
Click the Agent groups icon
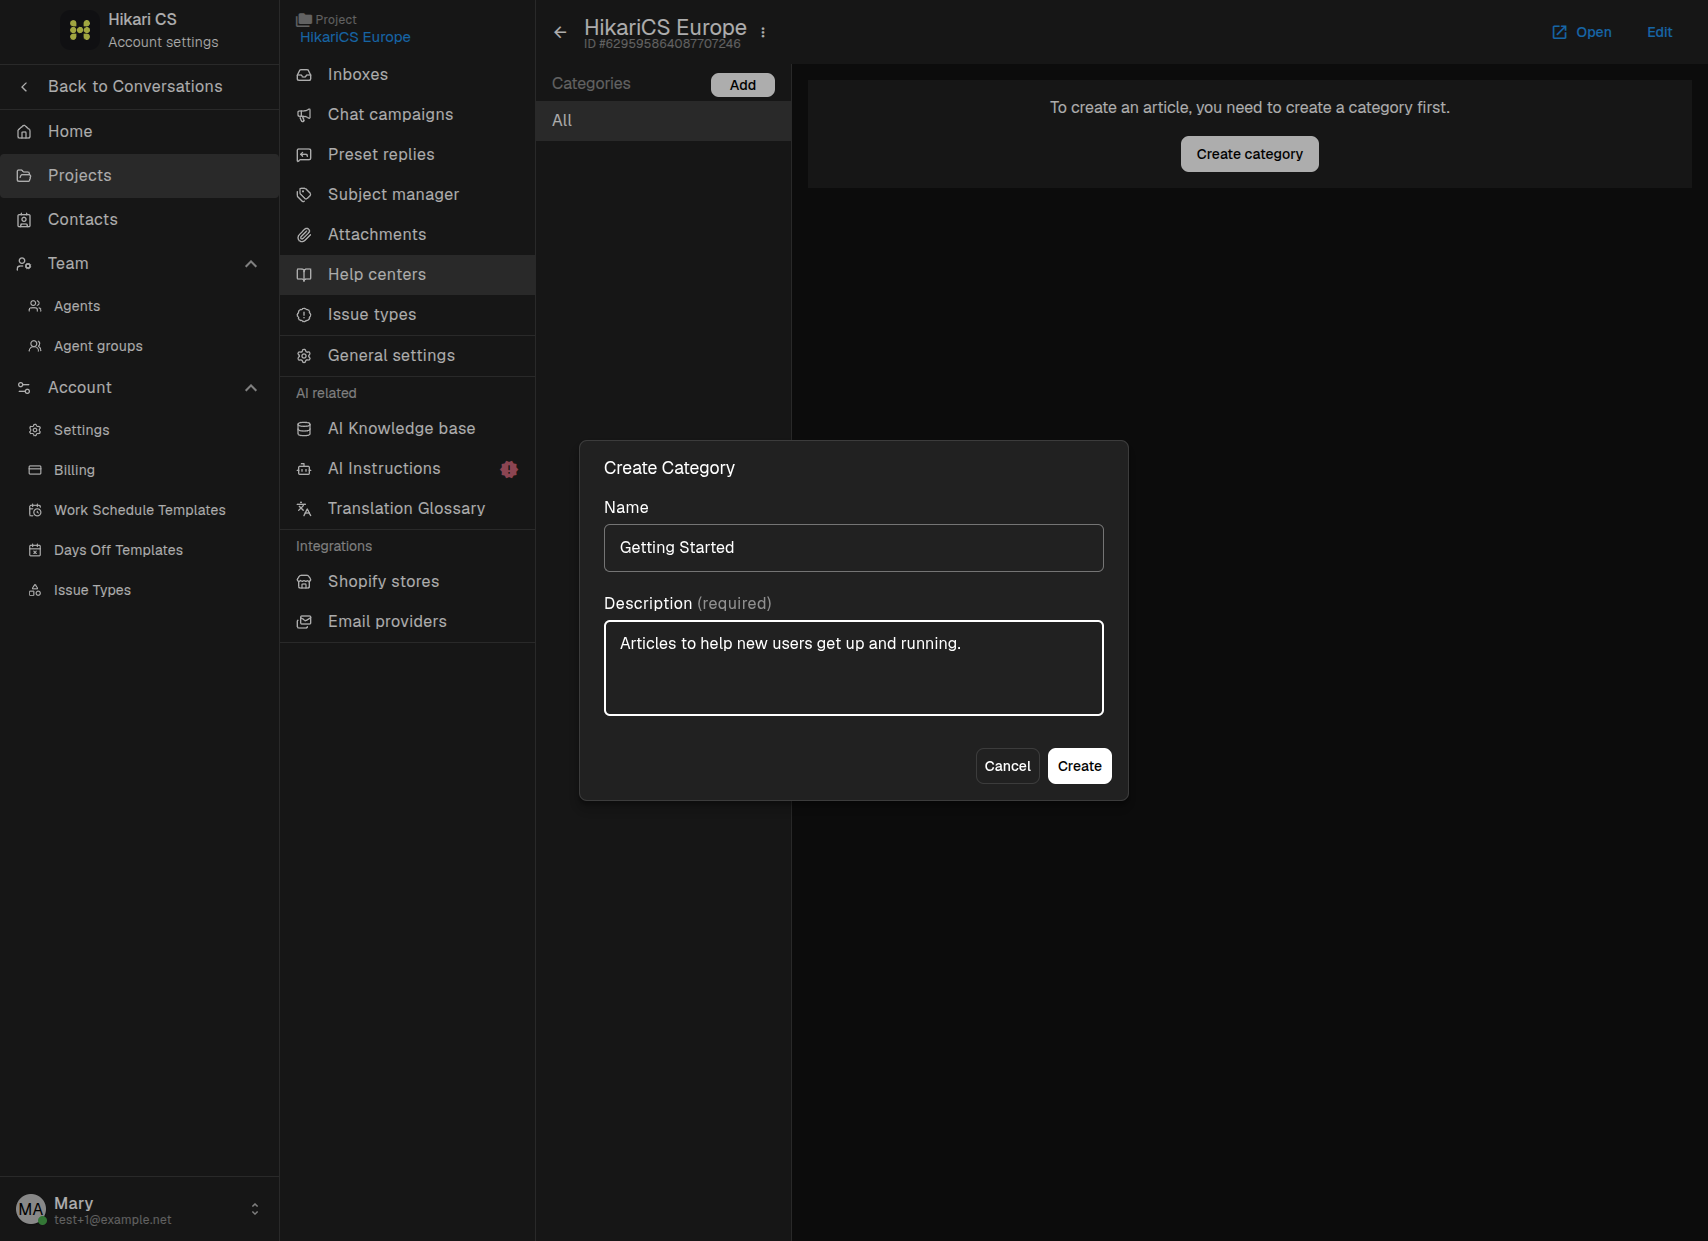(35, 346)
